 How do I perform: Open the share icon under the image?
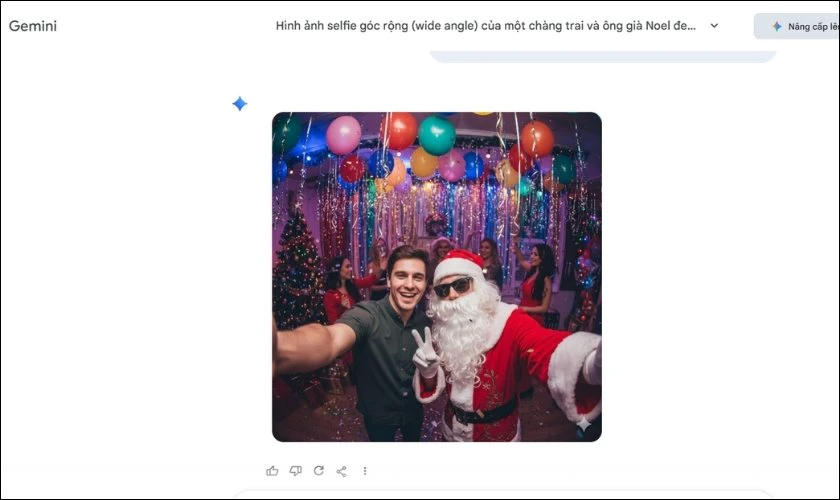[341, 470]
